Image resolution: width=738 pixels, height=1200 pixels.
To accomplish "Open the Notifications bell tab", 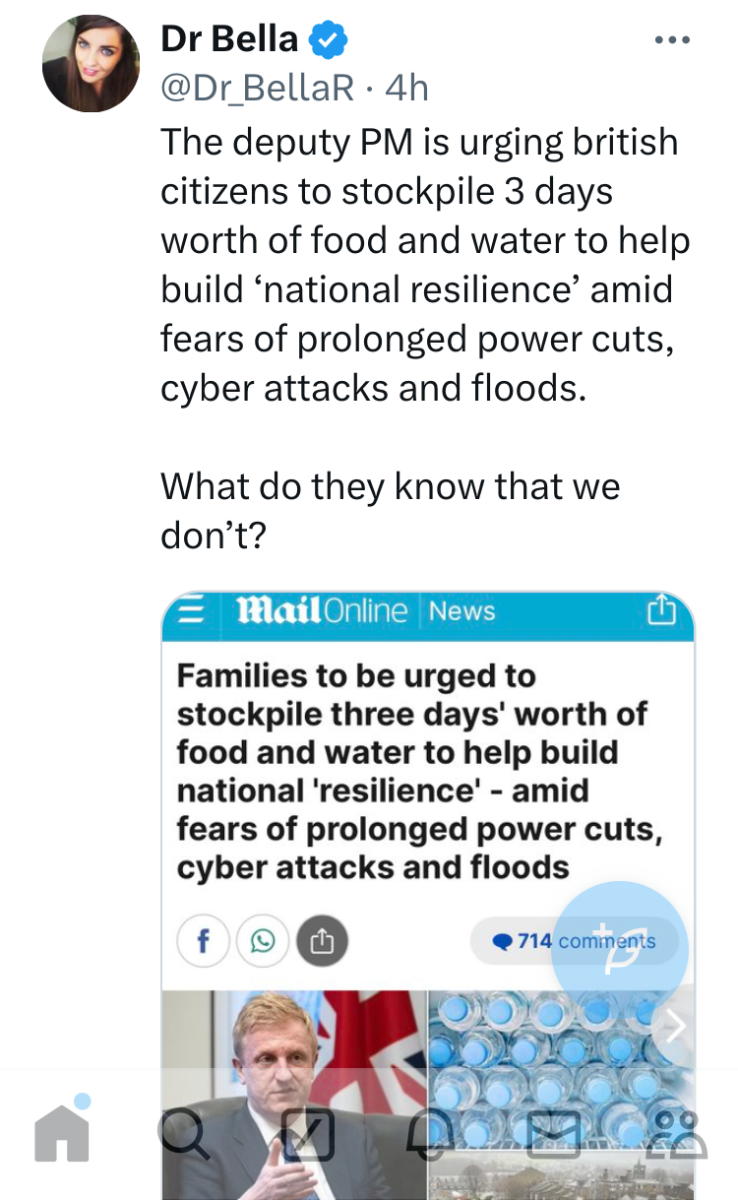I will (430, 1134).
